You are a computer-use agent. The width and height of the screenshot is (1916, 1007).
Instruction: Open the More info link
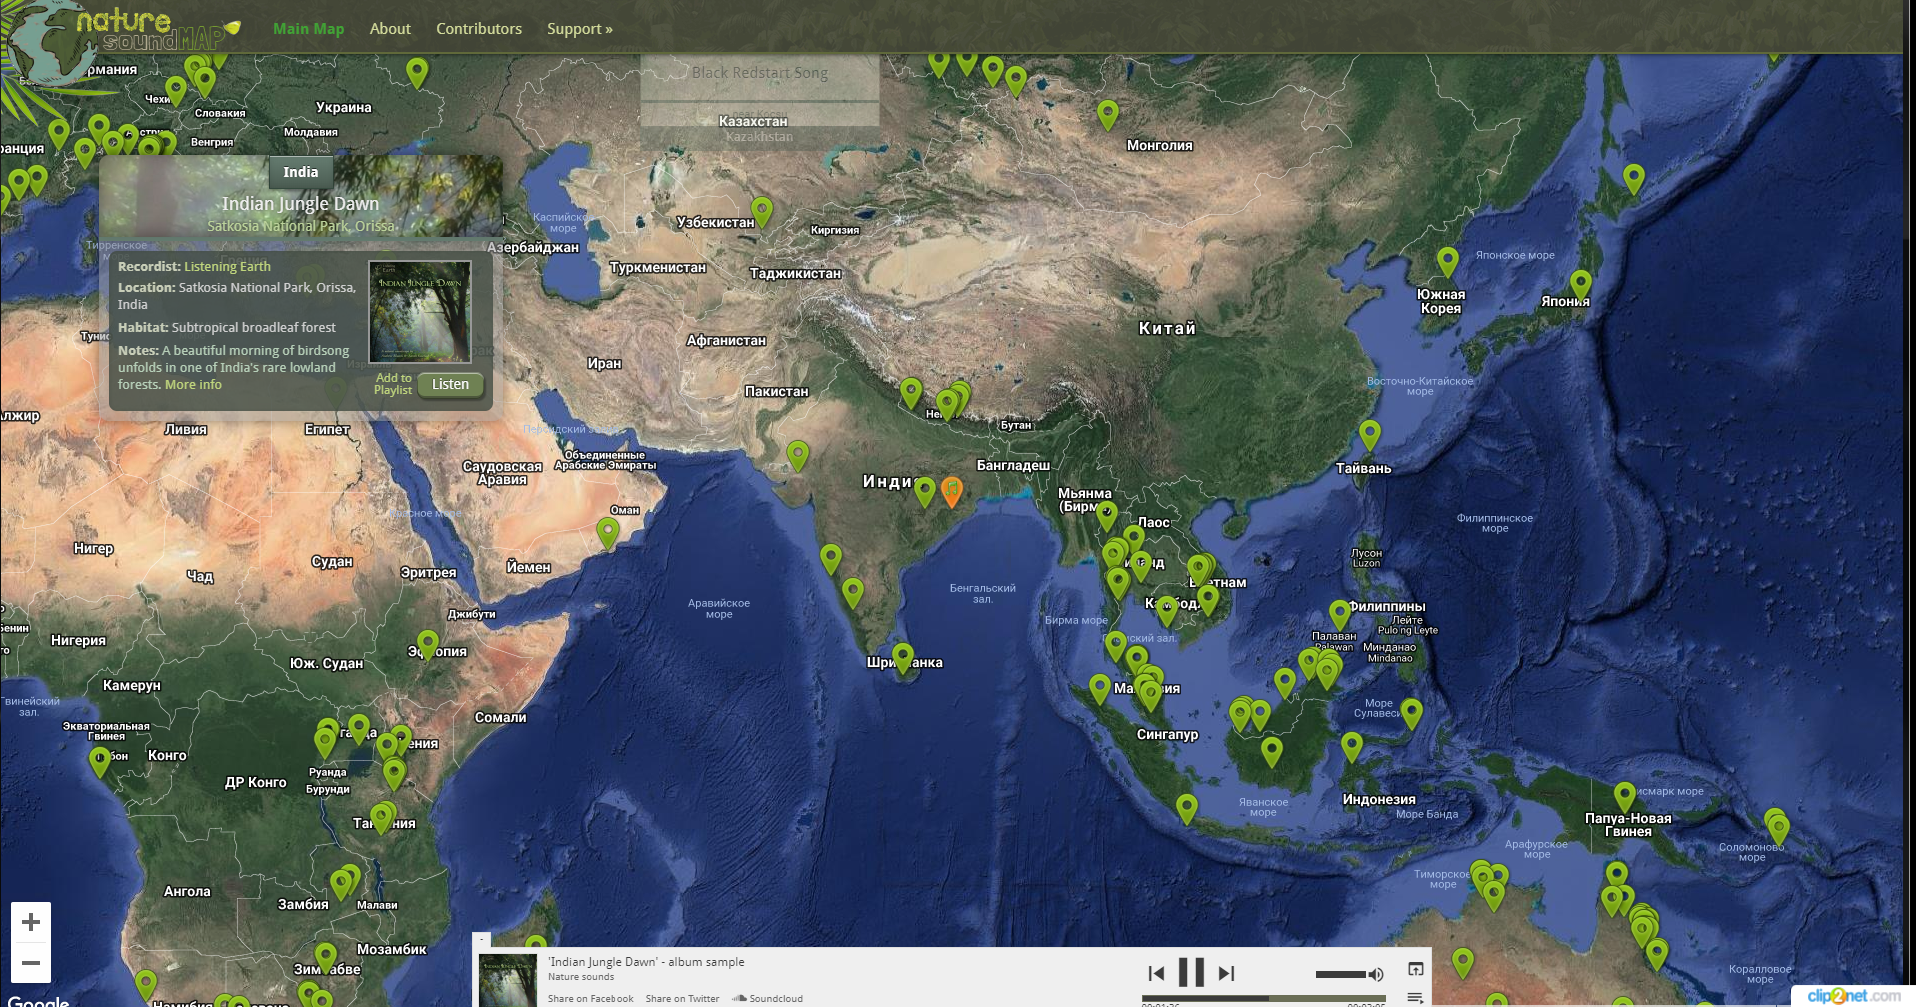coord(193,384)
